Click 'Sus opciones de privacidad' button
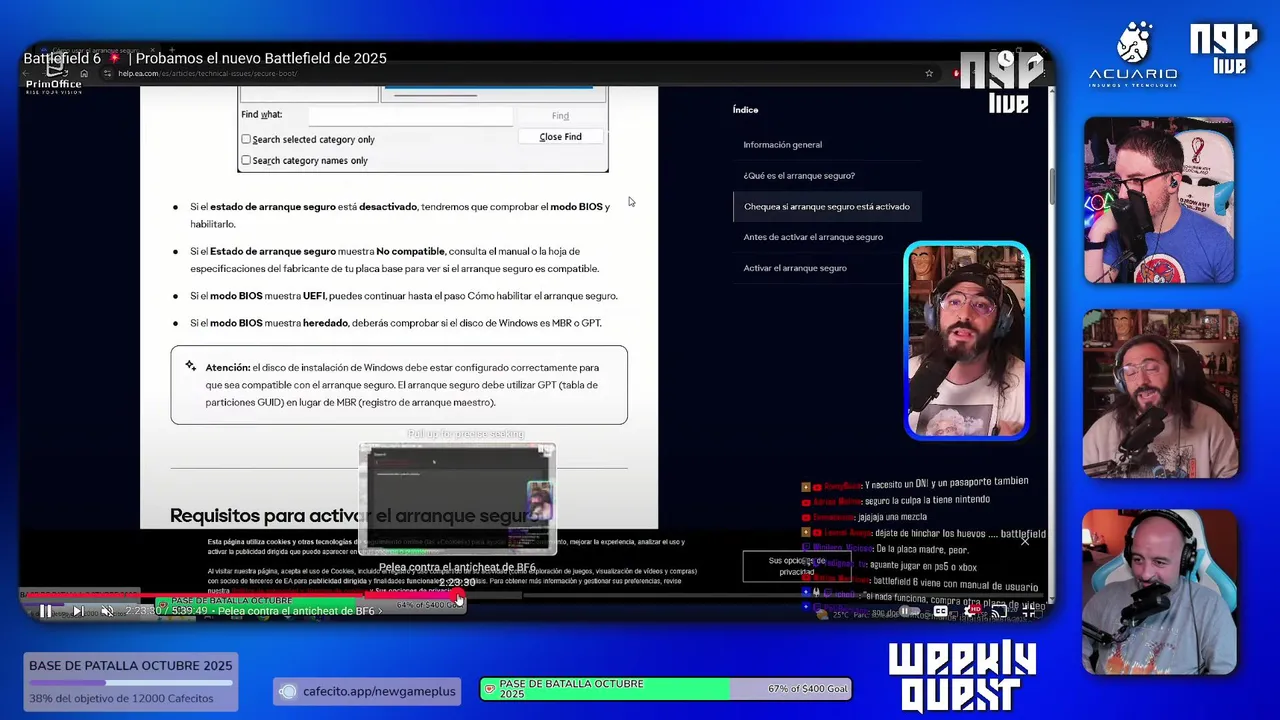The height and width of the screenshot is (720, 1280). [797, 566]
